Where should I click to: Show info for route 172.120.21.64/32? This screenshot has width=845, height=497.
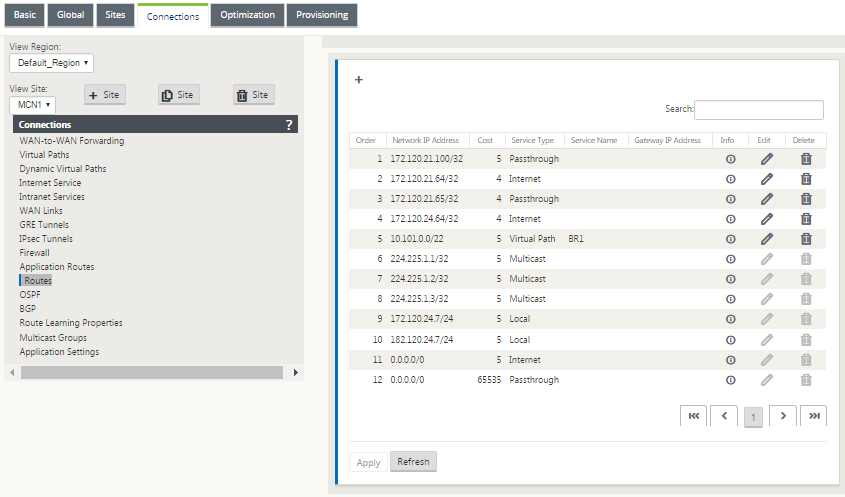pyautogui.click(x=731, y=179)
